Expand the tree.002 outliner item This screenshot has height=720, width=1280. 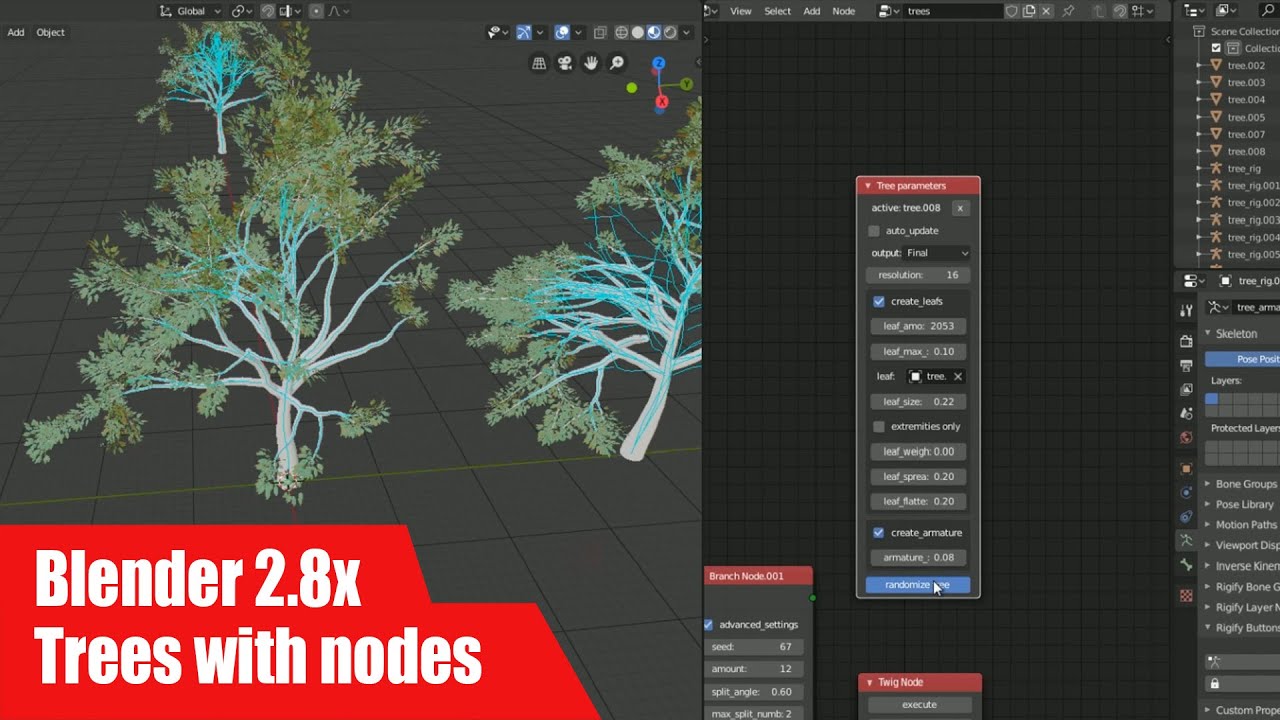(x=1200, y=66)
